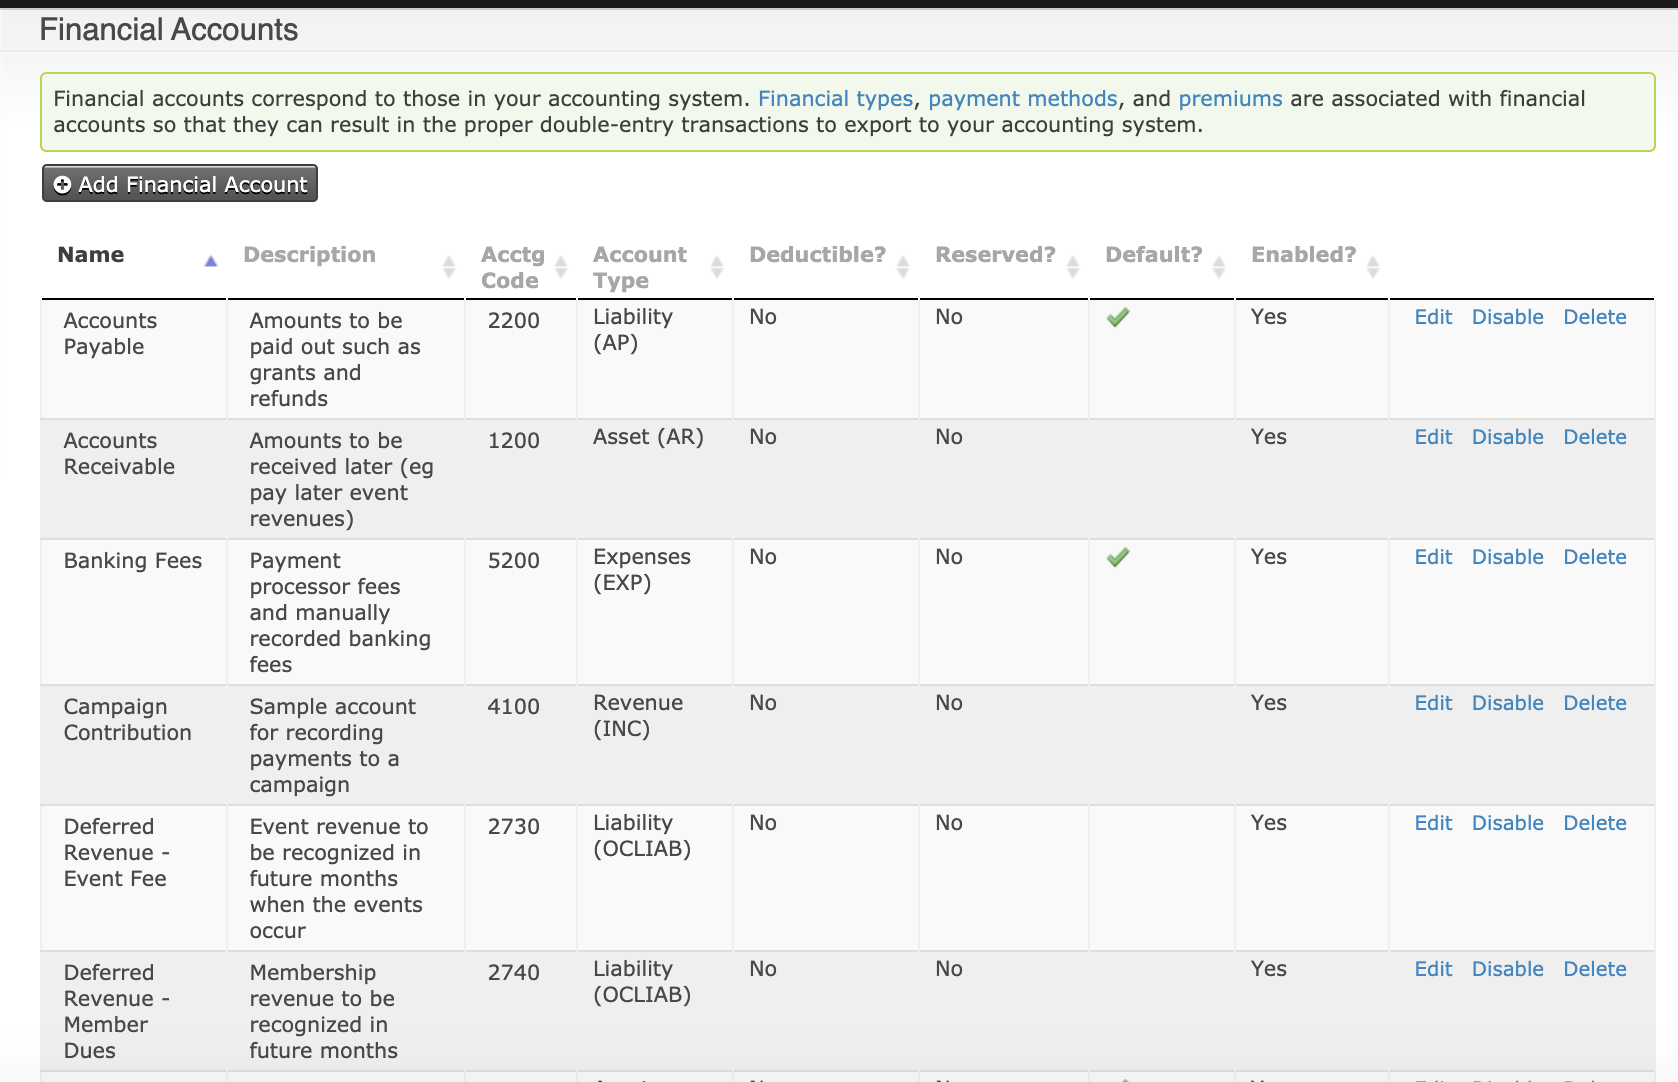The height and width of the screenshot is (1082, 1678).
Task: Open the Financial types link
Action: (836, 98)
